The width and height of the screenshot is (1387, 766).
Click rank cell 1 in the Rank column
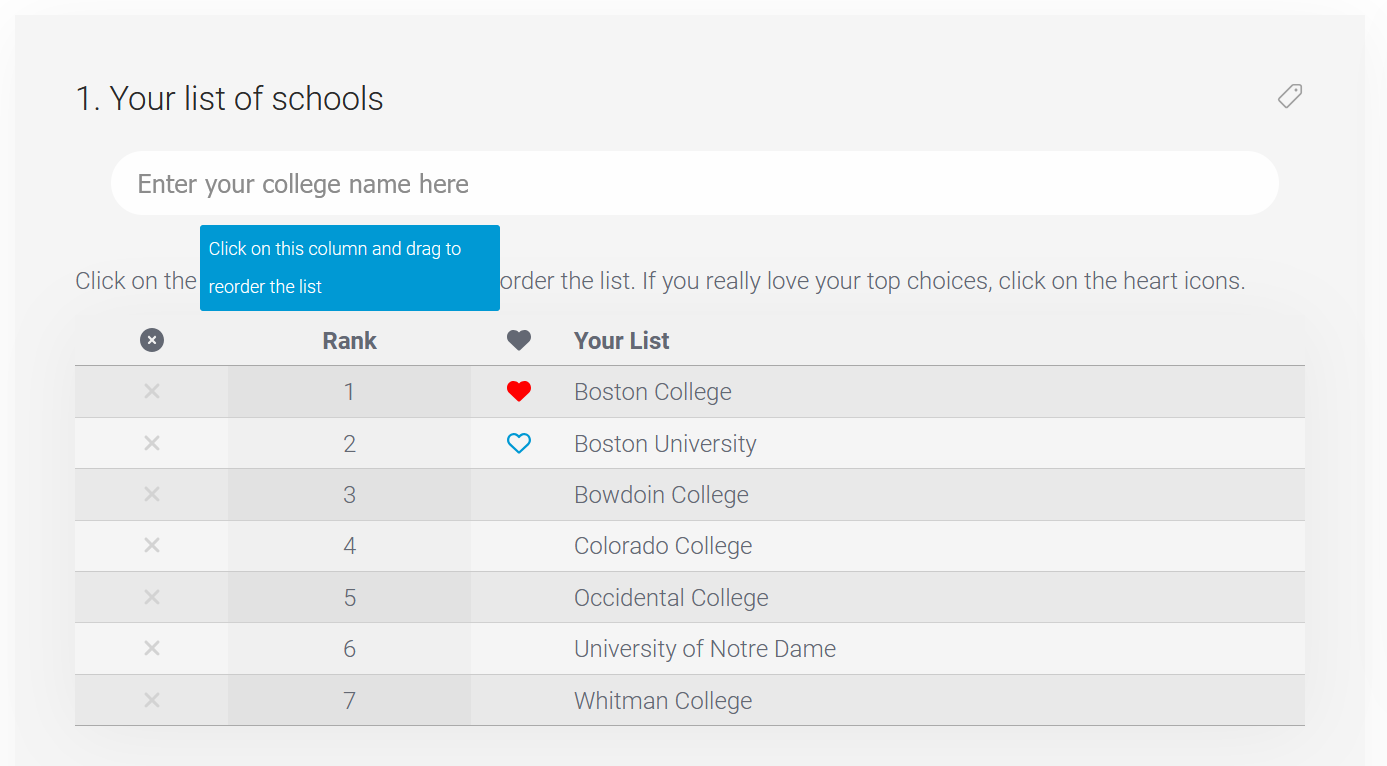[x=349, y=391]
